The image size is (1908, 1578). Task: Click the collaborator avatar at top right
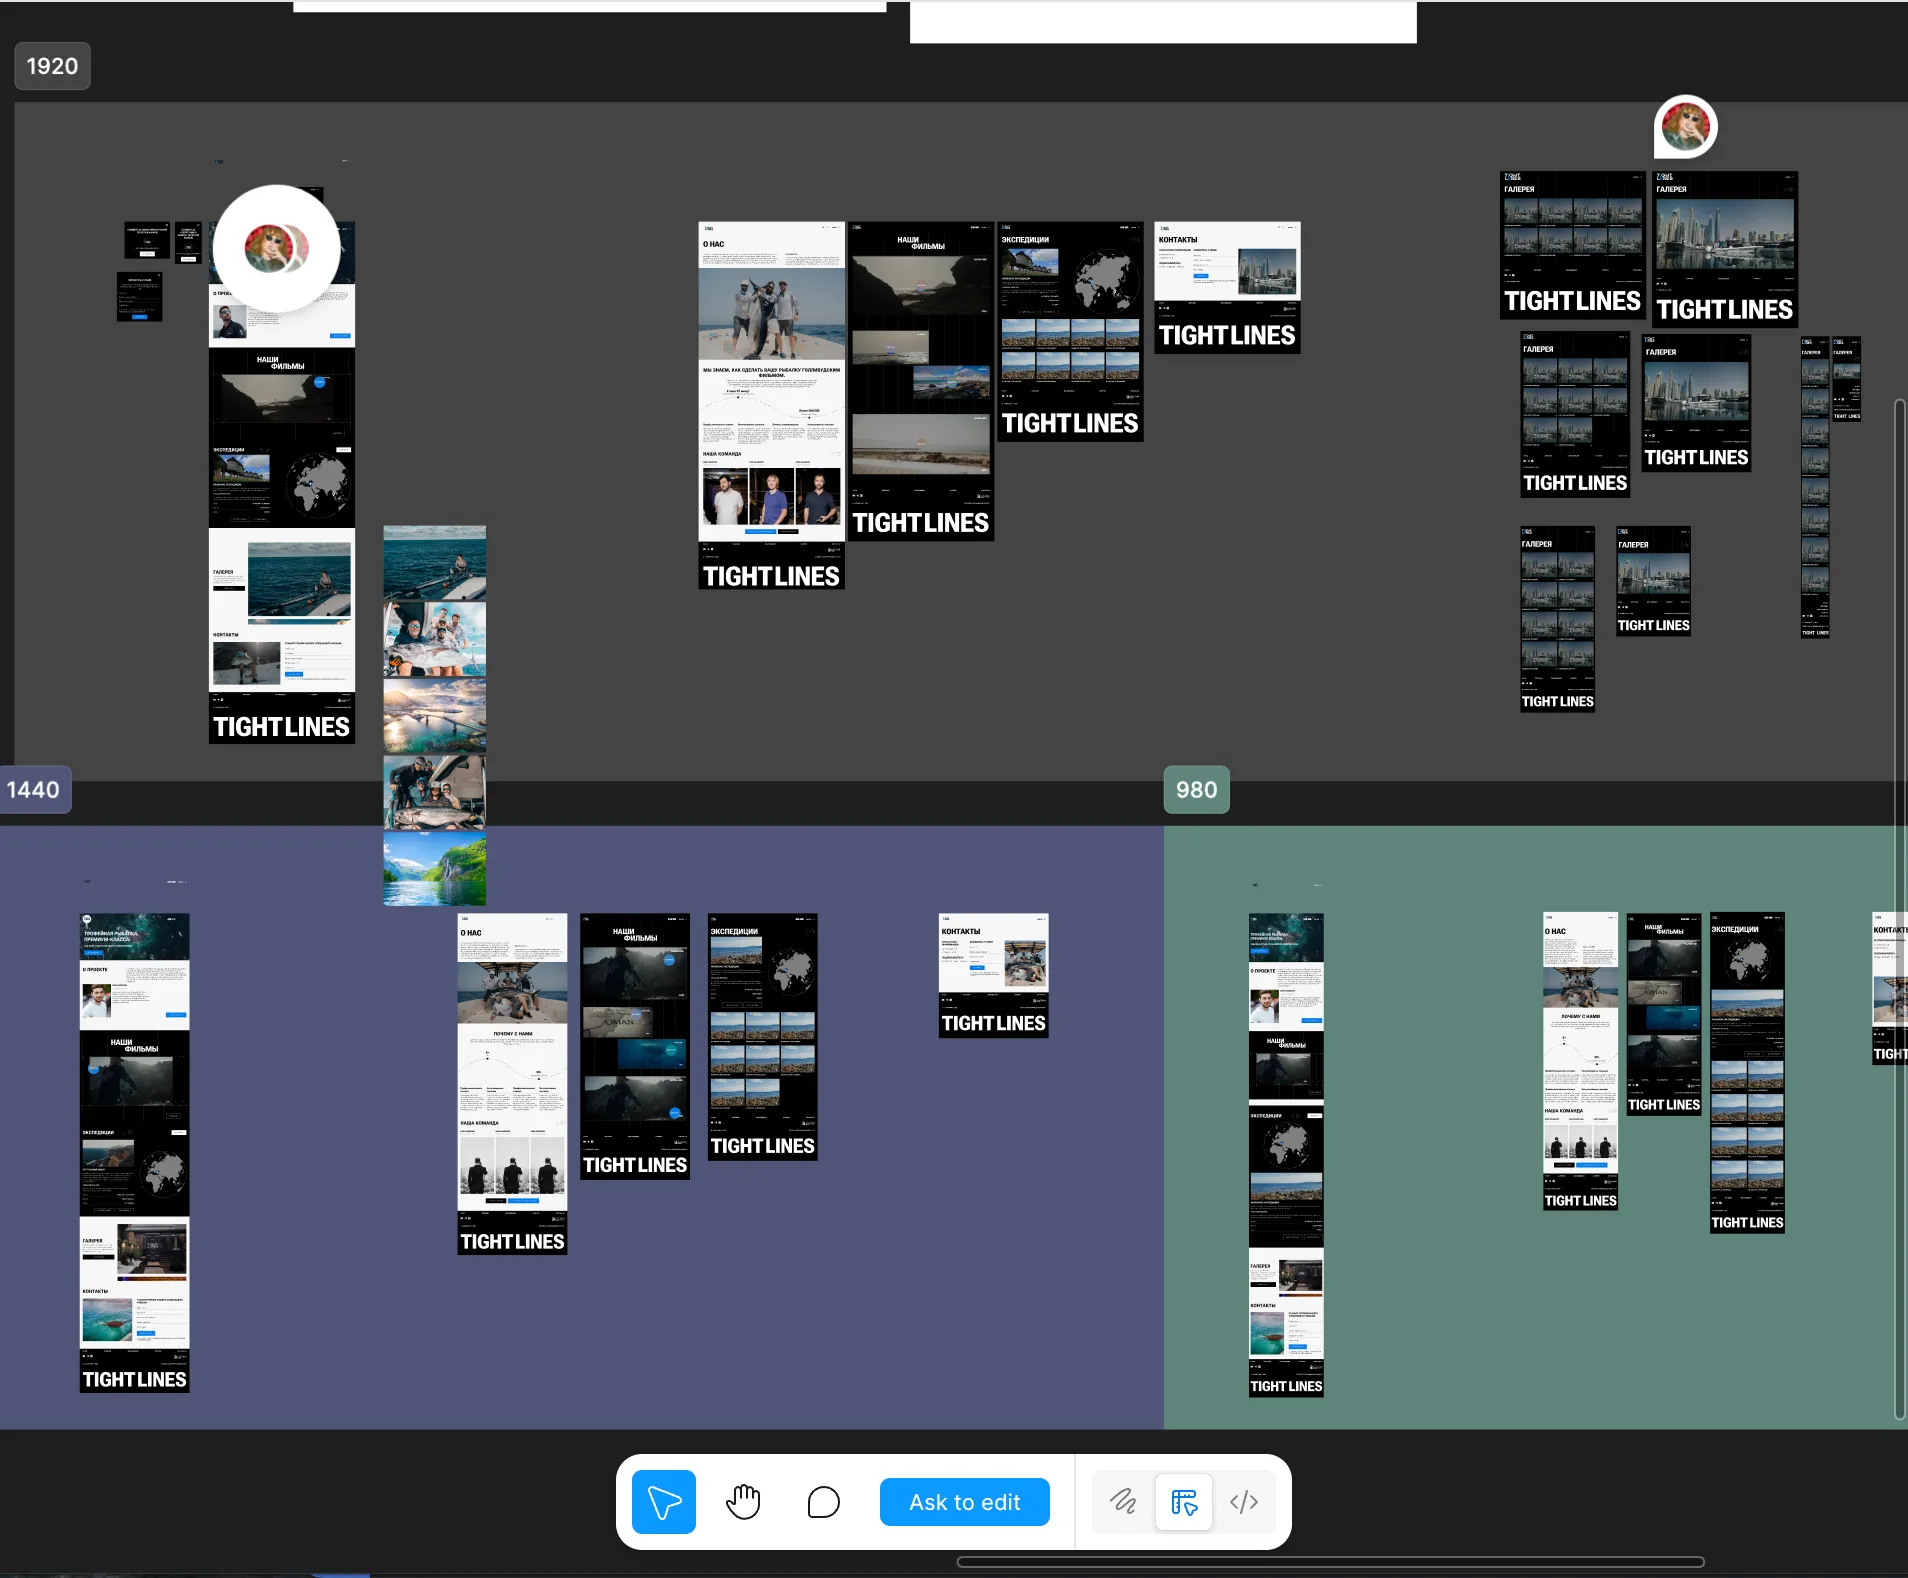[1685, 128]
